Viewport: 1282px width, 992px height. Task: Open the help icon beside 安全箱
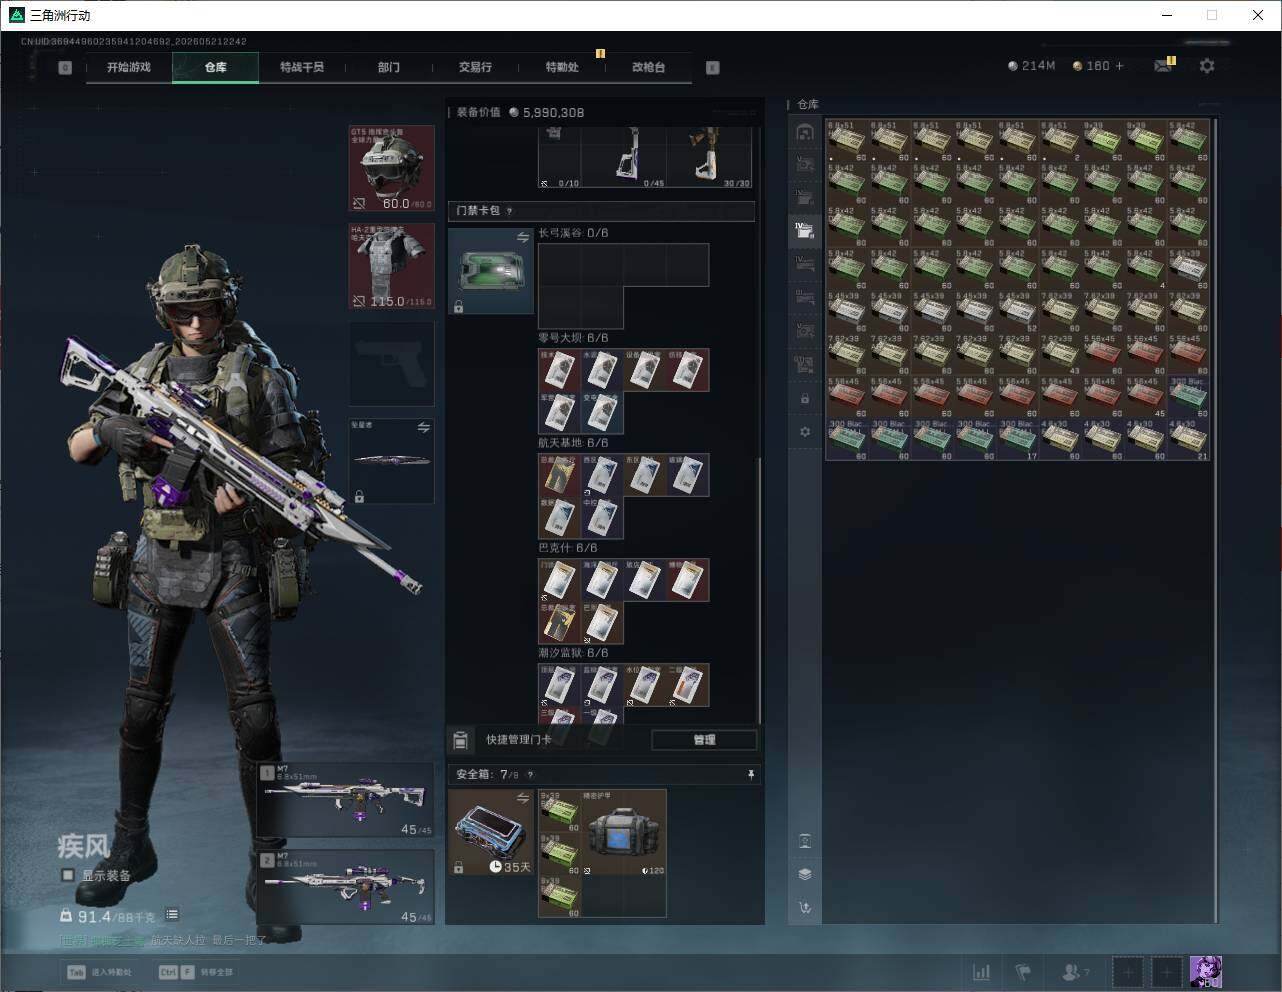click(530, 774)
